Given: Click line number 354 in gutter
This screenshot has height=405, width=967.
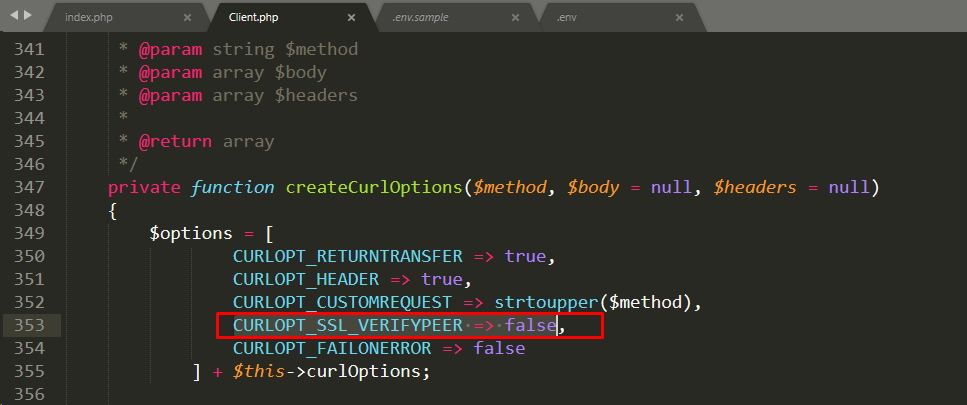Looking at the screenshot, I should 29,348.
